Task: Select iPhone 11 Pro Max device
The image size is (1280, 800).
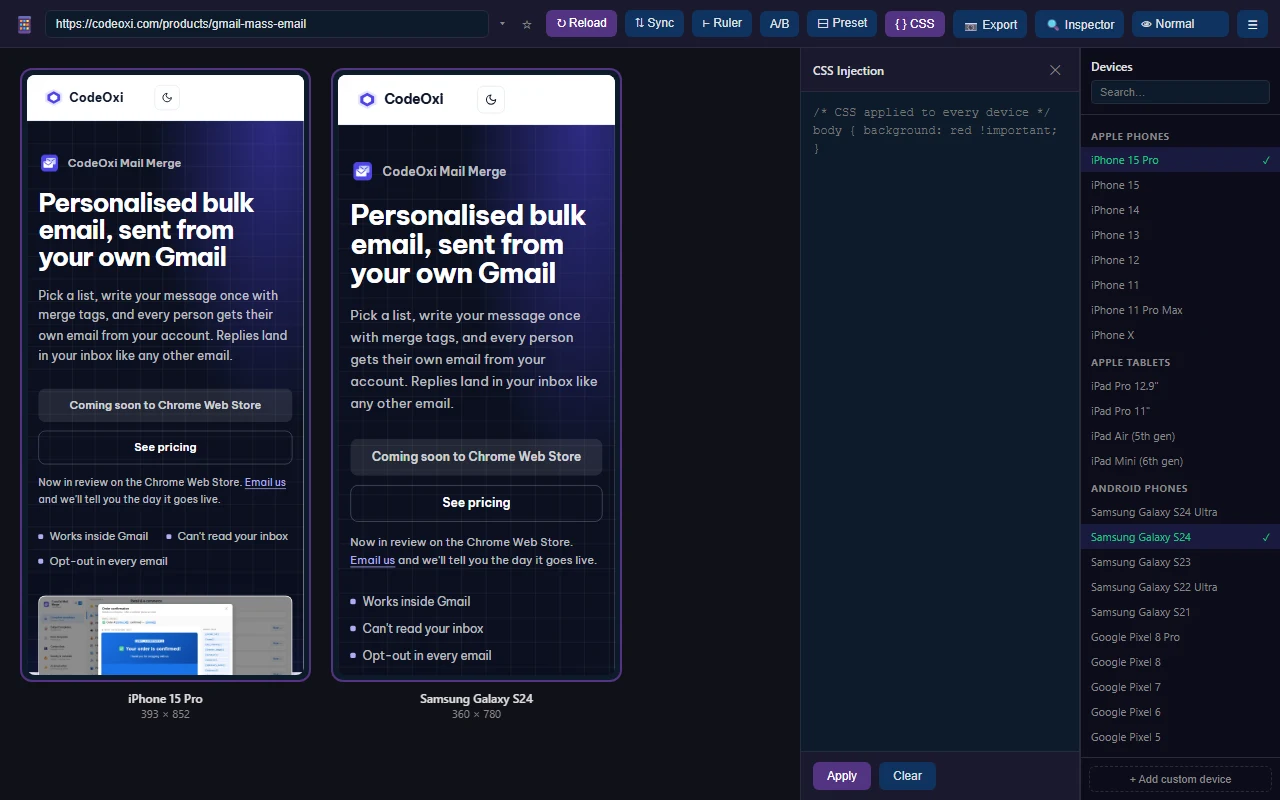Action: pos(1180,310)
